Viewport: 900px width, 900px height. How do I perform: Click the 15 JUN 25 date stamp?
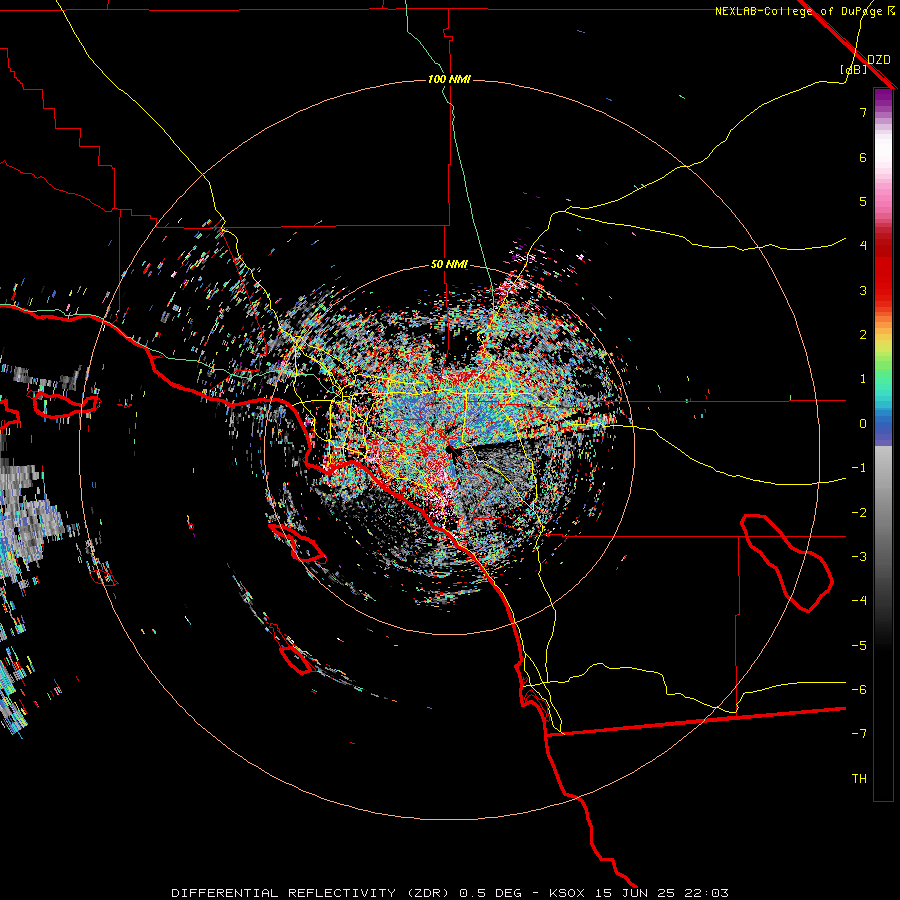633,893
